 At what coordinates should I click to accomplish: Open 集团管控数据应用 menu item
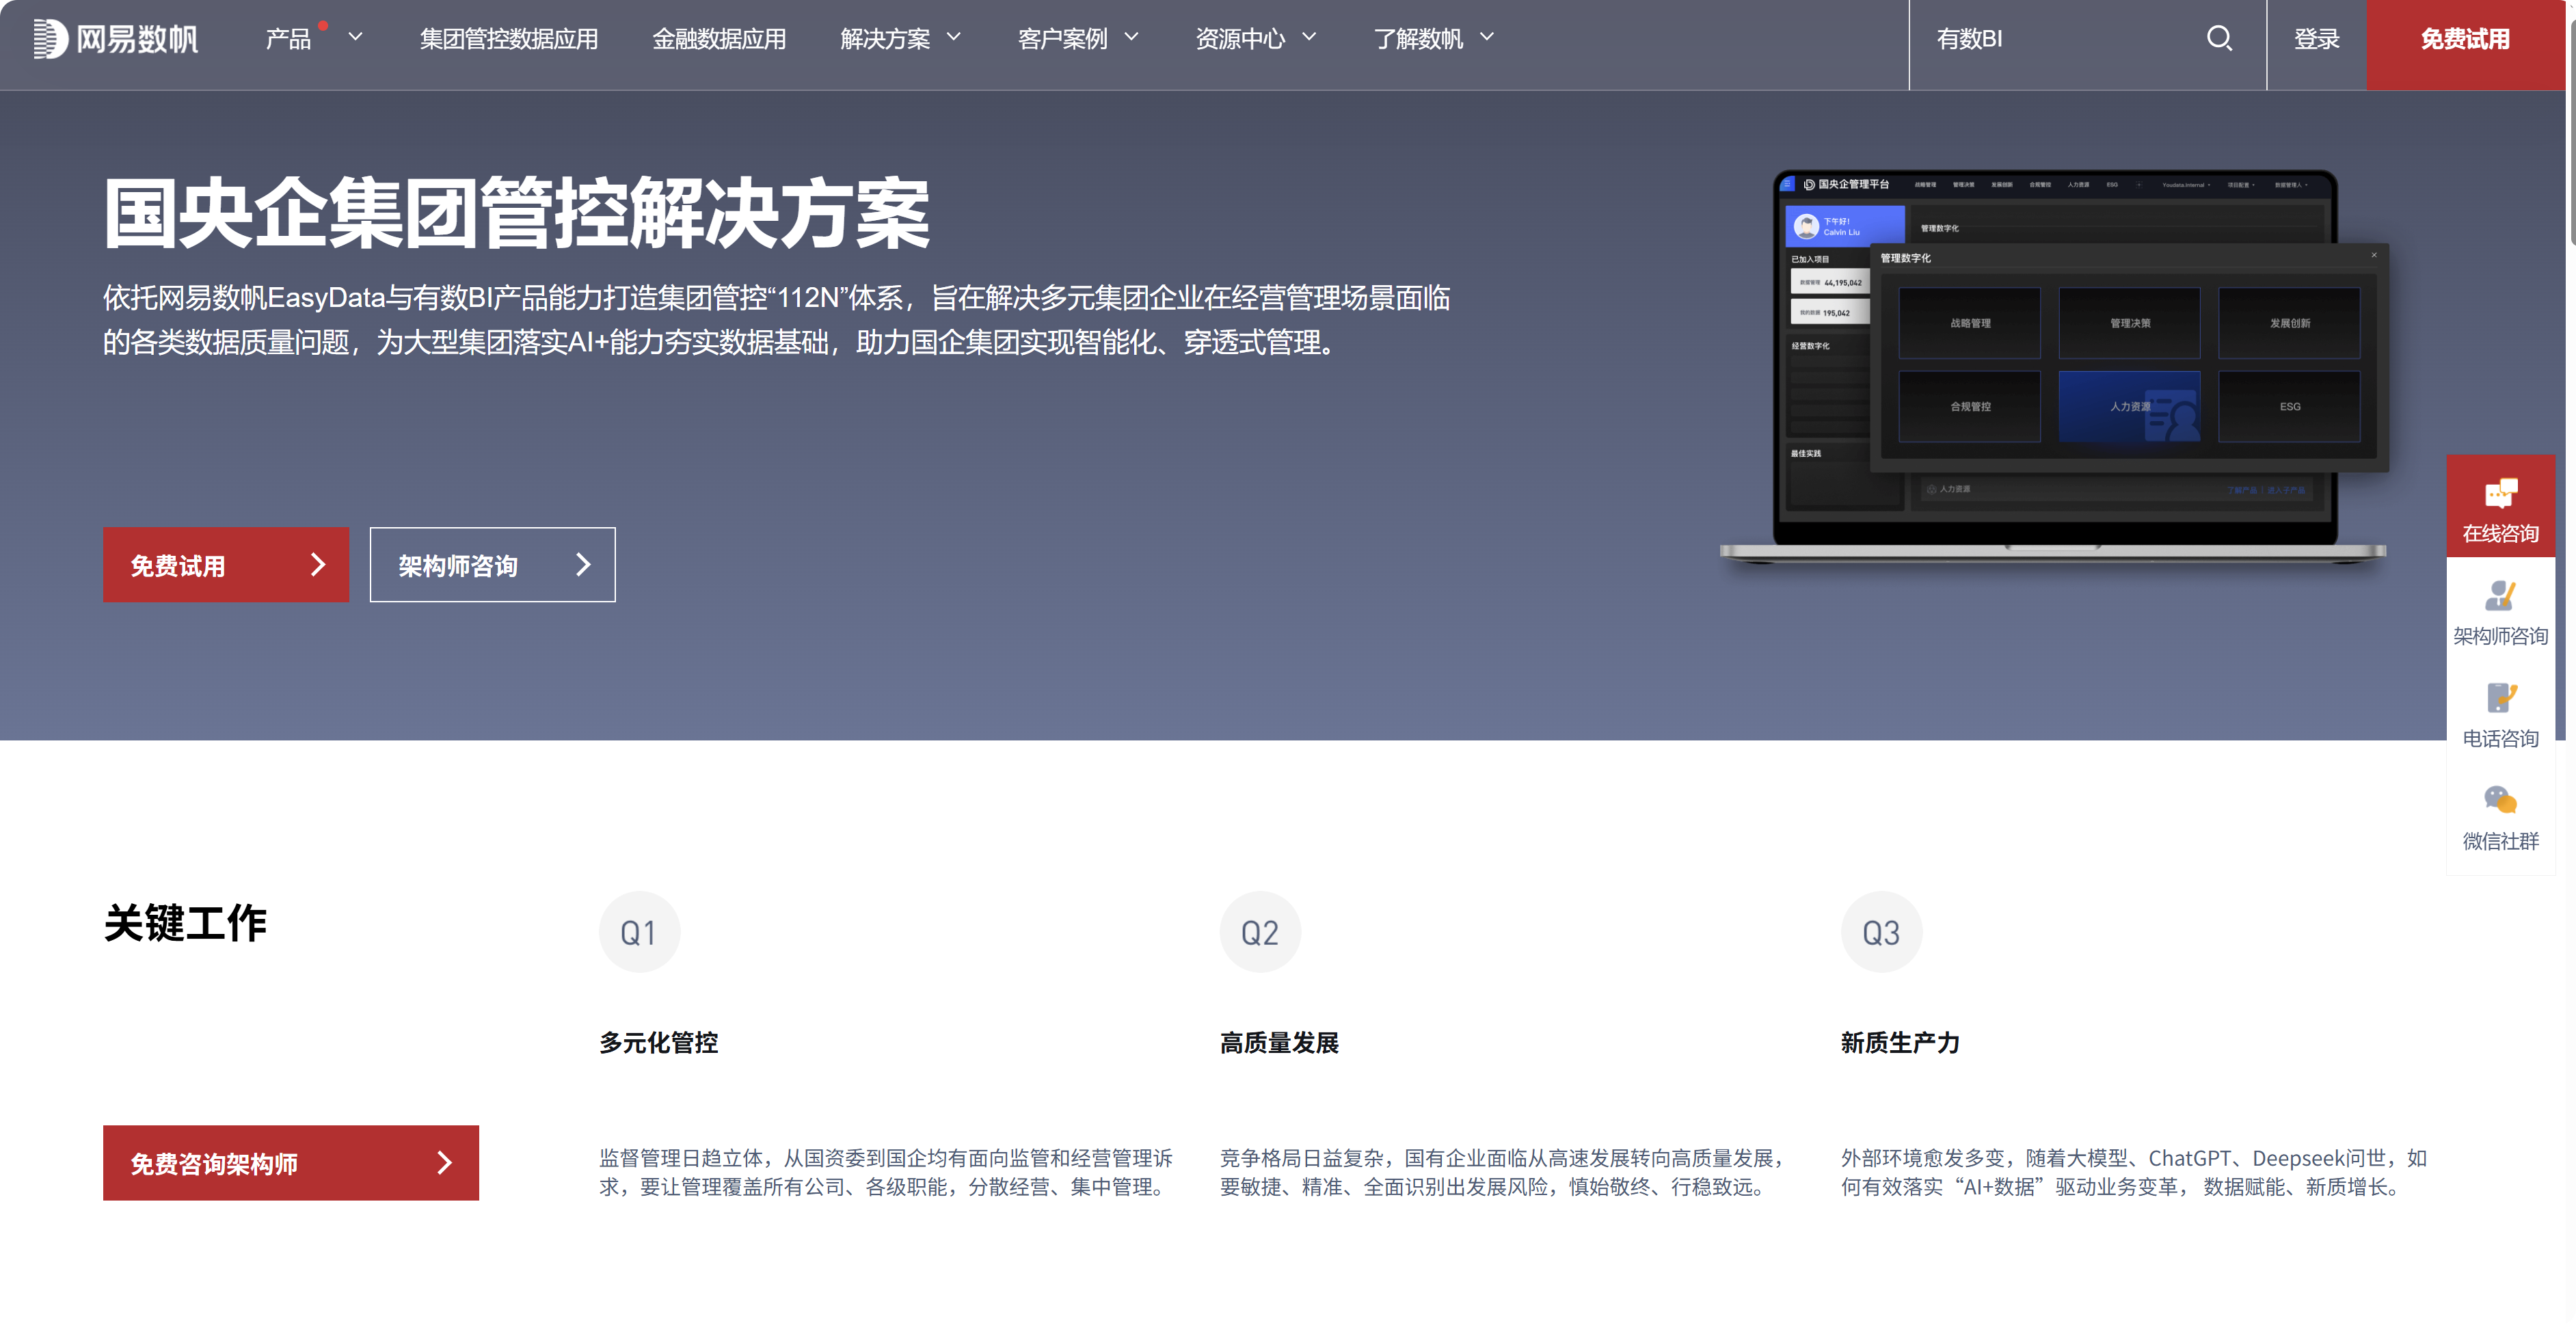[x=508, y=39]
